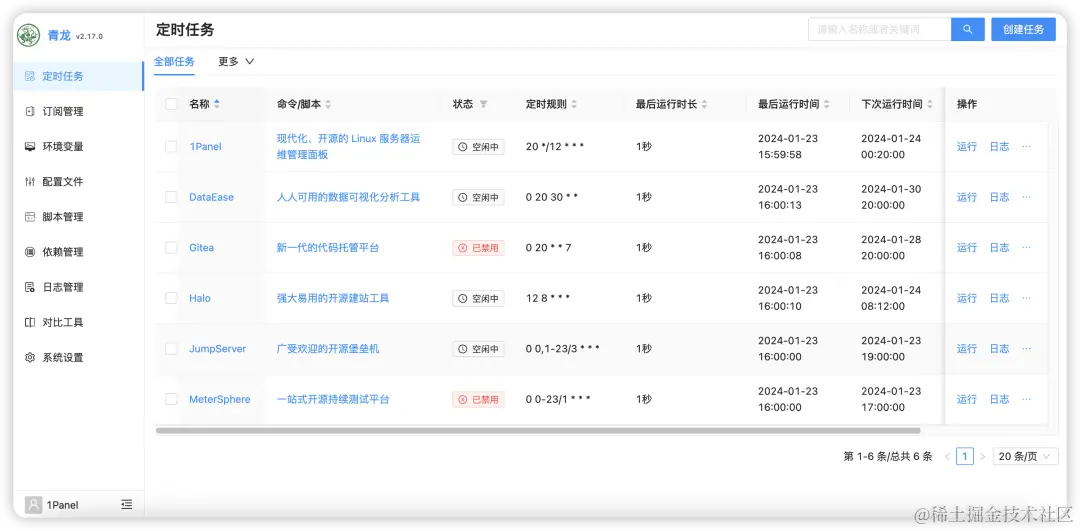This screenshot has width=1080, height=531.
Task: Focus the search keyword input field
Action: click(880, 30)
